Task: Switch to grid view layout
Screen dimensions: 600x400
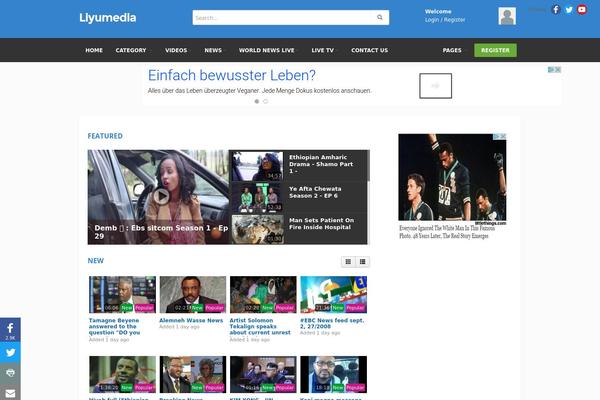Action: [348, 261]
